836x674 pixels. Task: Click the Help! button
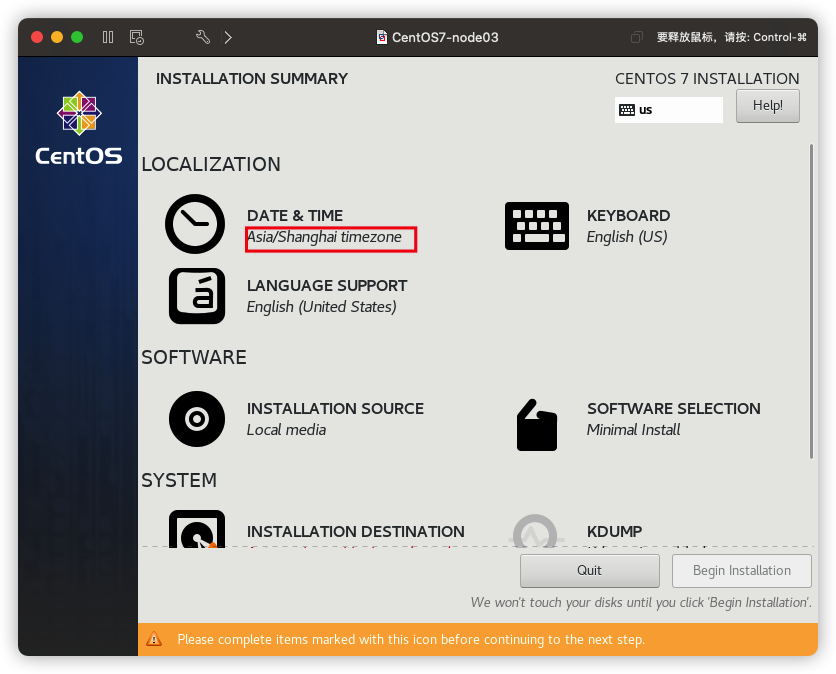(768, 106)
